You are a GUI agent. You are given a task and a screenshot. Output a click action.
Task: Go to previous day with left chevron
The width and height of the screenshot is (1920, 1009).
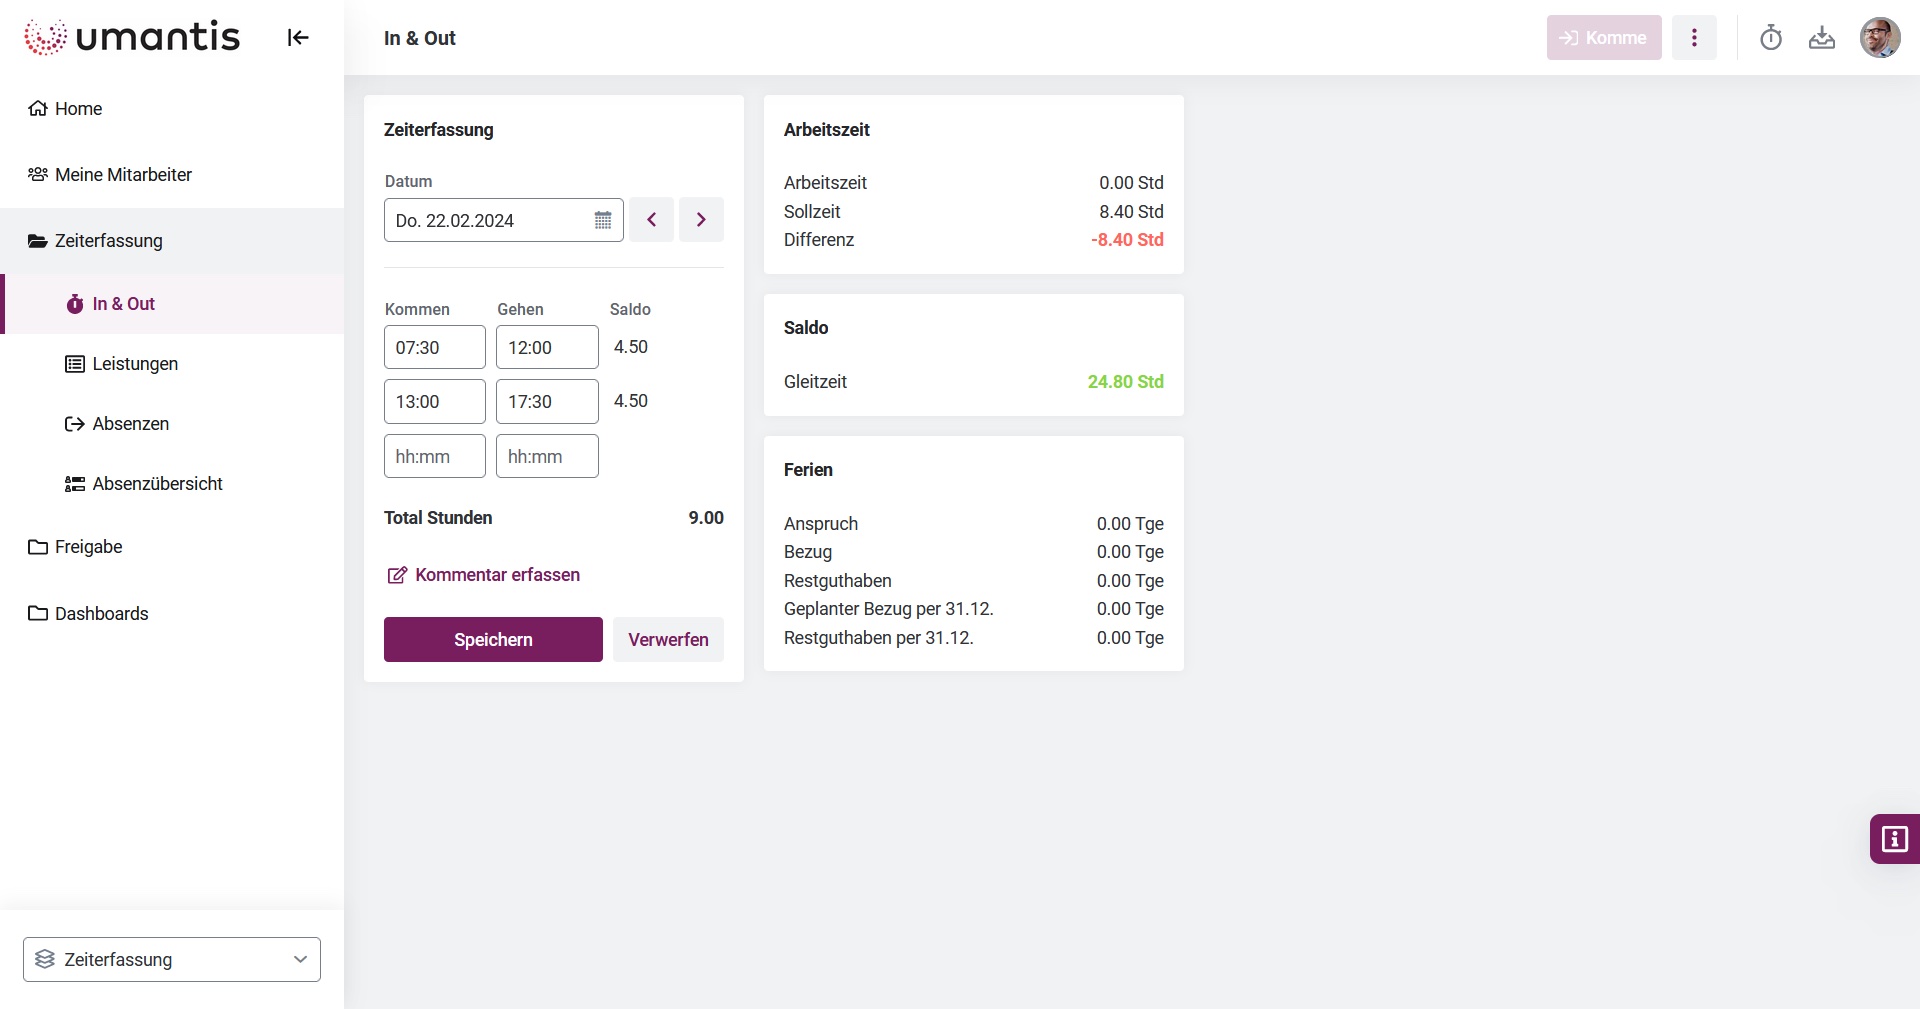[651, 220]
